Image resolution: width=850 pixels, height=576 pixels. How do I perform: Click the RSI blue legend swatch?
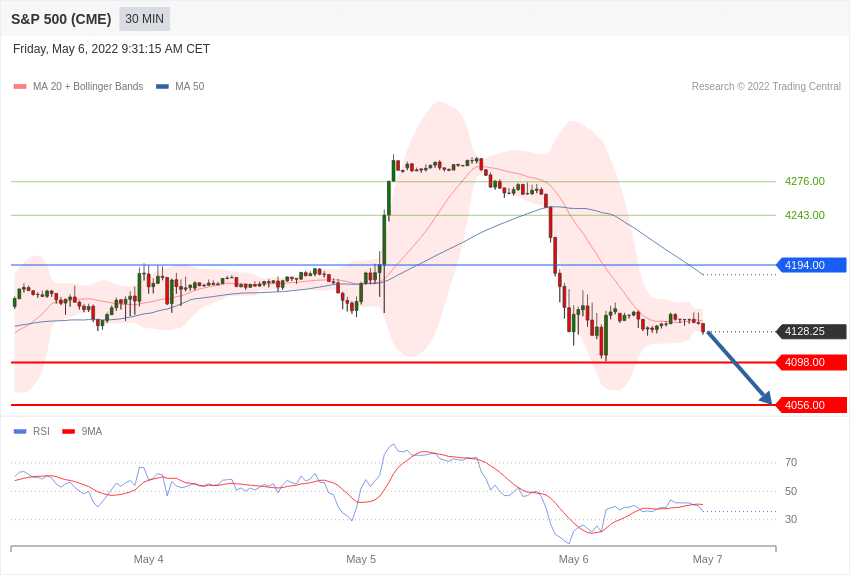[20, 431]
